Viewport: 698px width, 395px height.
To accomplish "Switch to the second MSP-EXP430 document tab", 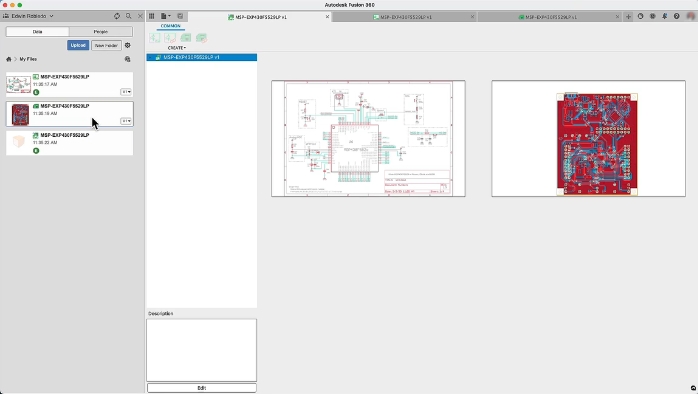I will (402, 17).
